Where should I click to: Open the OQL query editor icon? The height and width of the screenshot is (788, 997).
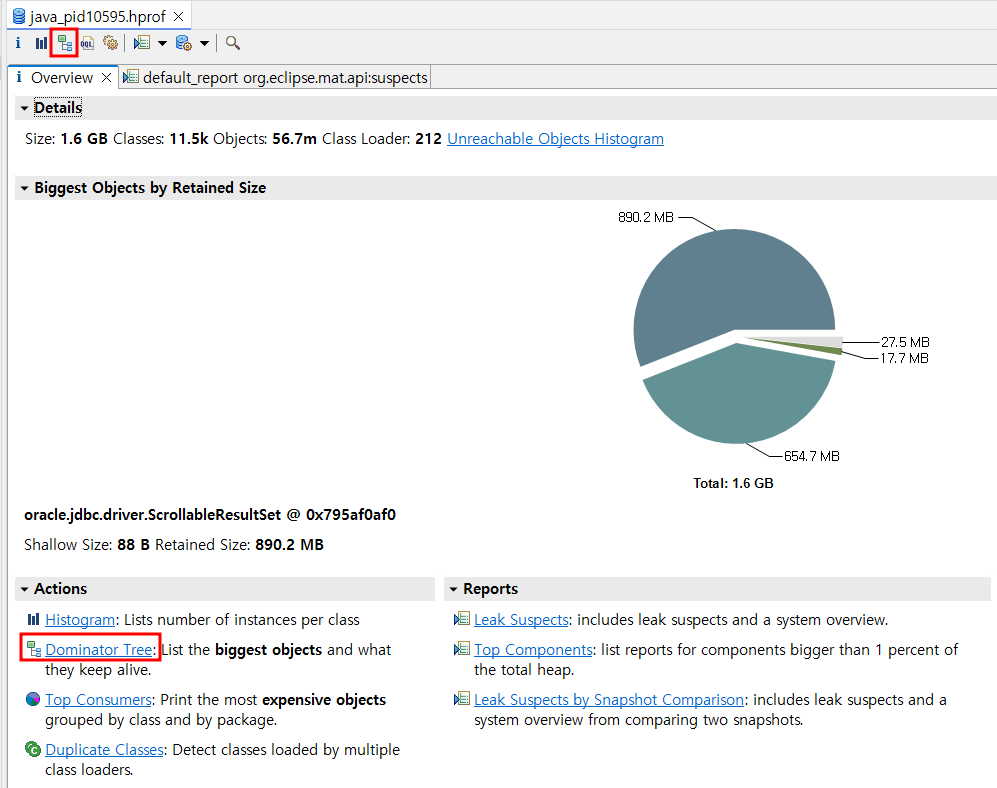(88, 43)
